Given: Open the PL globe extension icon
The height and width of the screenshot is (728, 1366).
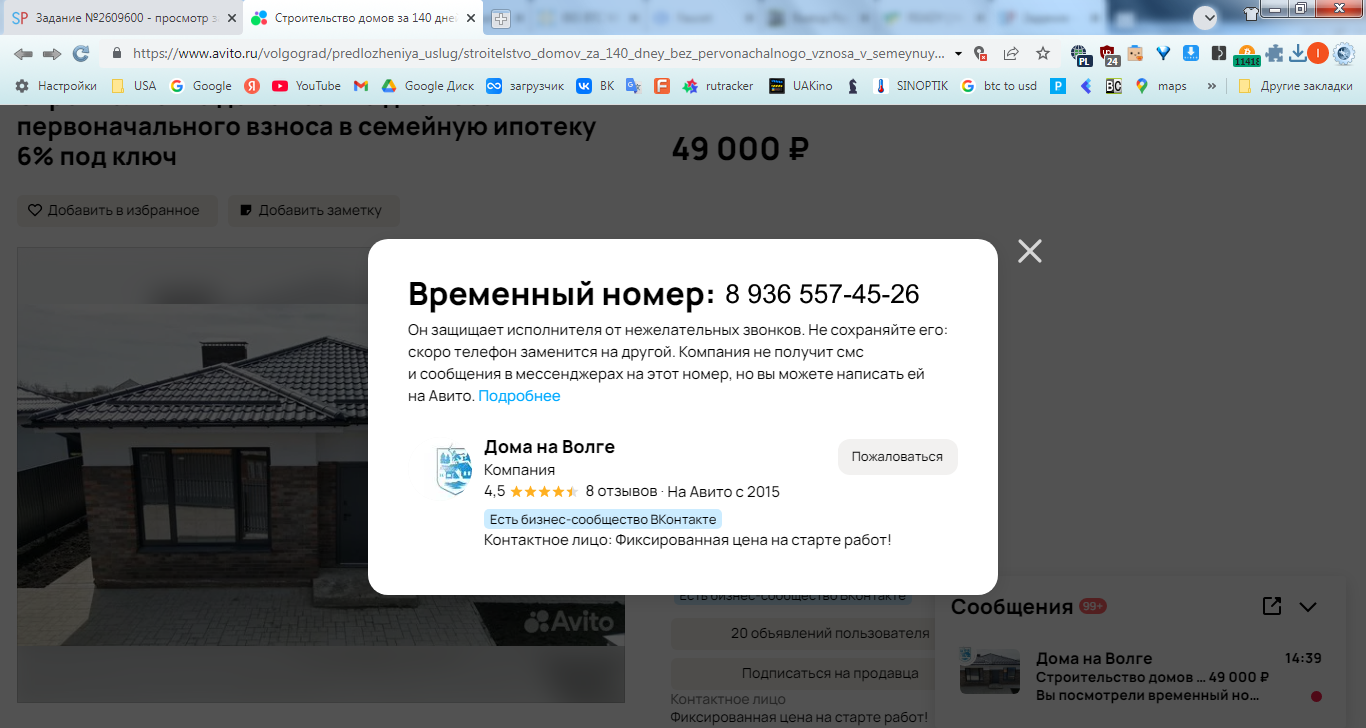Looking at the screenshot, I should click(x=1081, y=55).
